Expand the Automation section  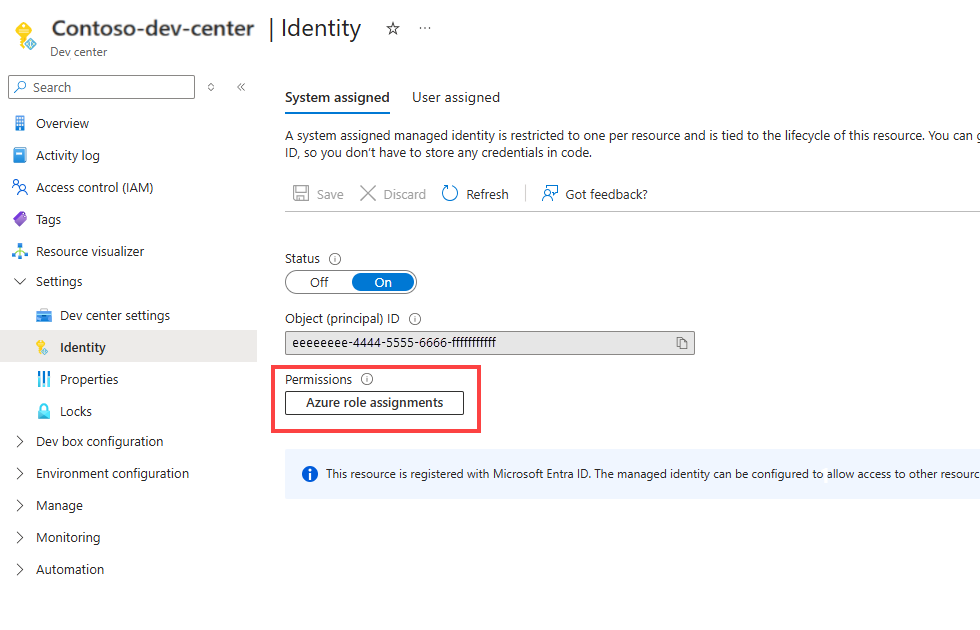tap(20, 569)
